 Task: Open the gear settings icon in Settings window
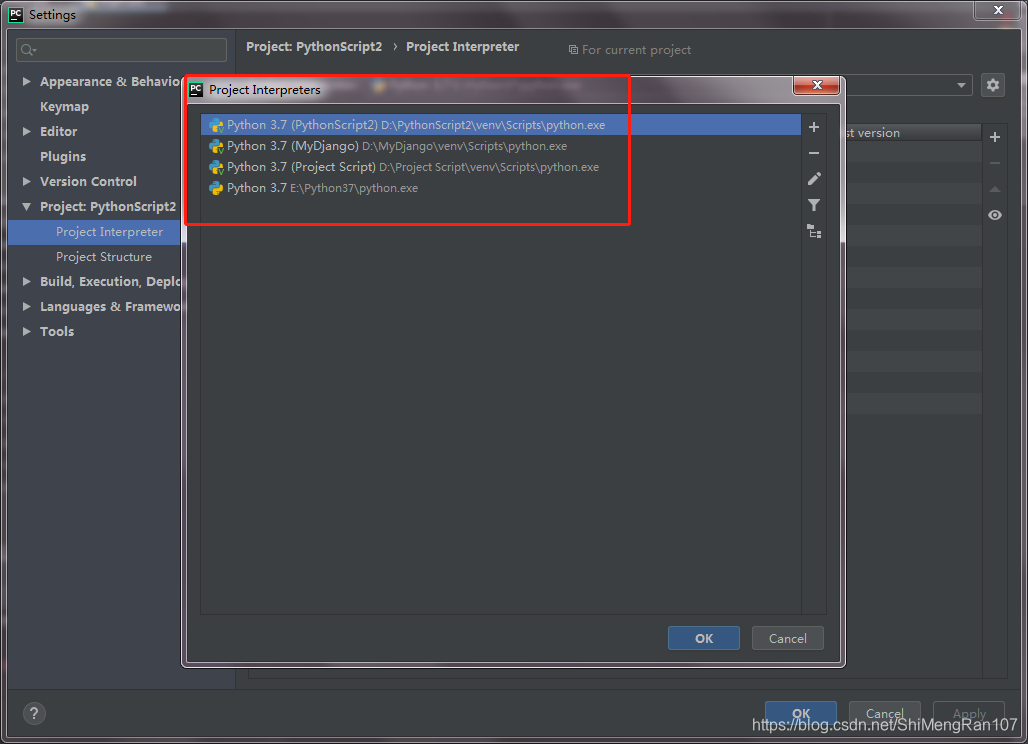point(993,85)
